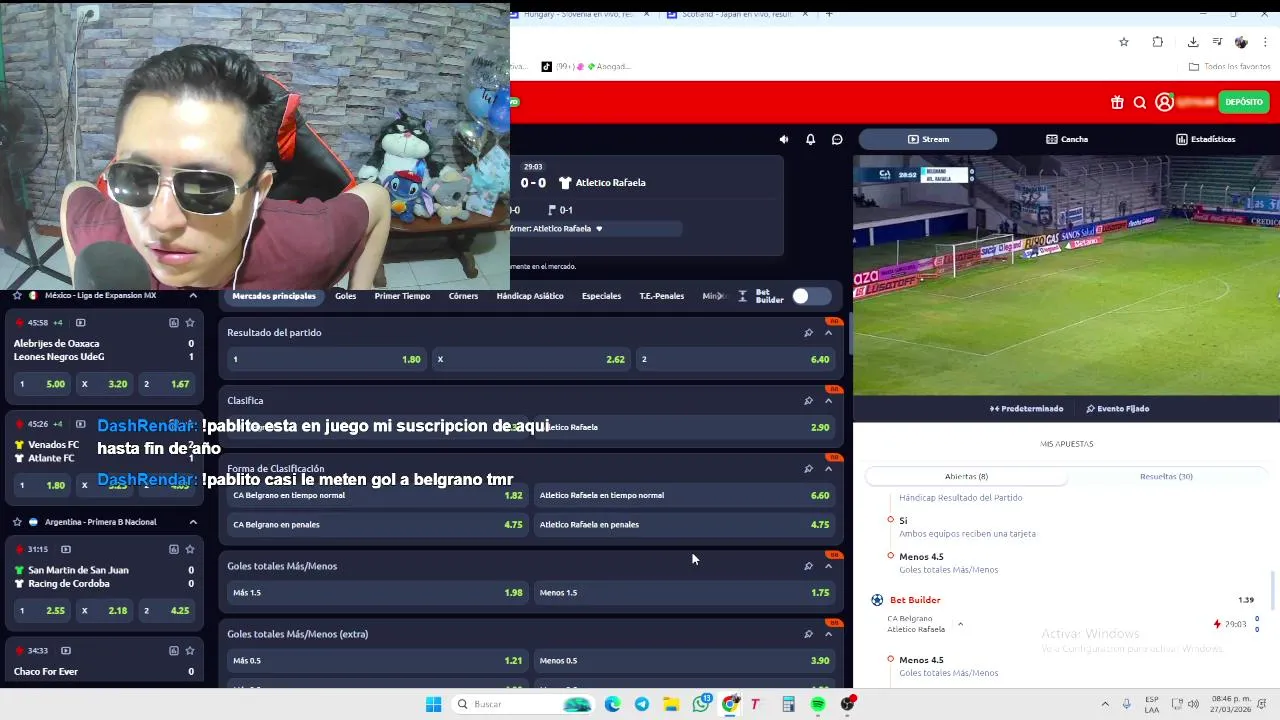Screen dimensions: 1280x720
Task: Open the Córner Atletico Rafaela dropdown
Action: [598, 229]
